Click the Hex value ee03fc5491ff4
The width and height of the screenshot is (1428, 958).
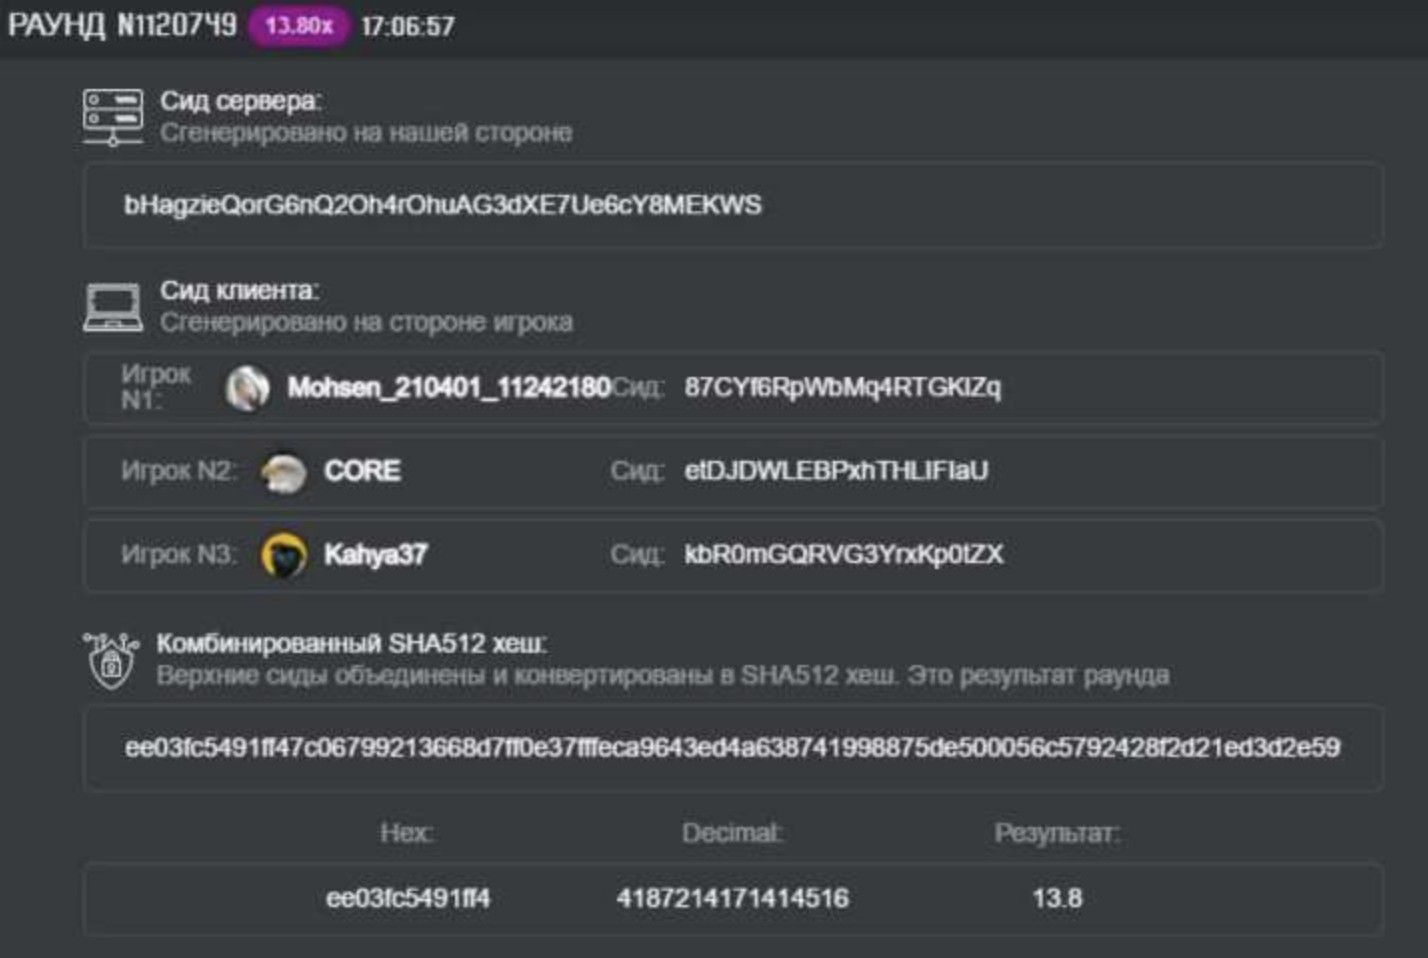click(x=408, y=898)
